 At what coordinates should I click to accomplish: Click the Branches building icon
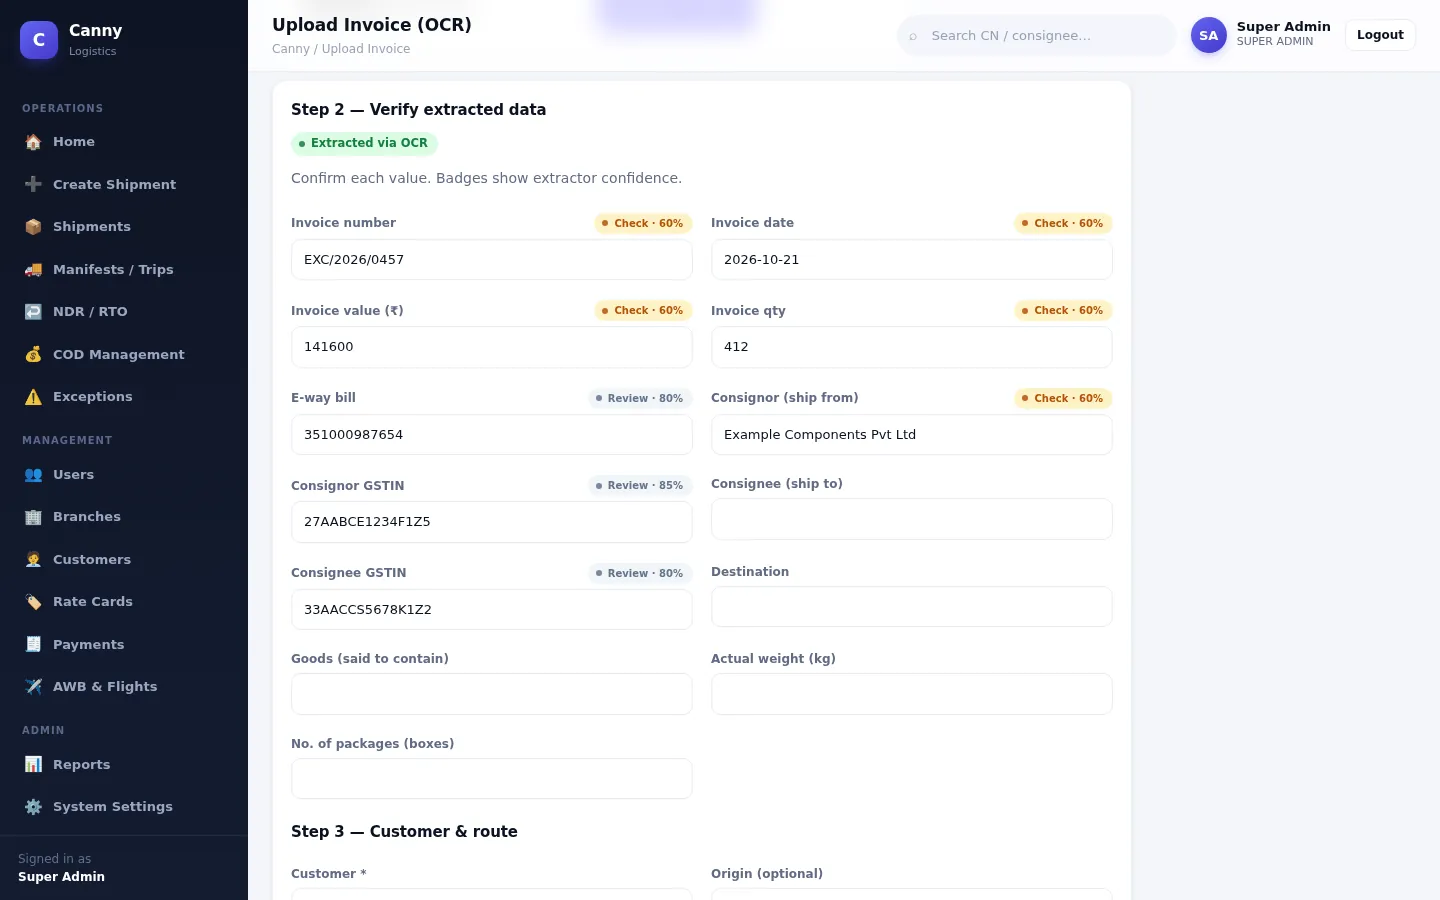pos(33,517)
